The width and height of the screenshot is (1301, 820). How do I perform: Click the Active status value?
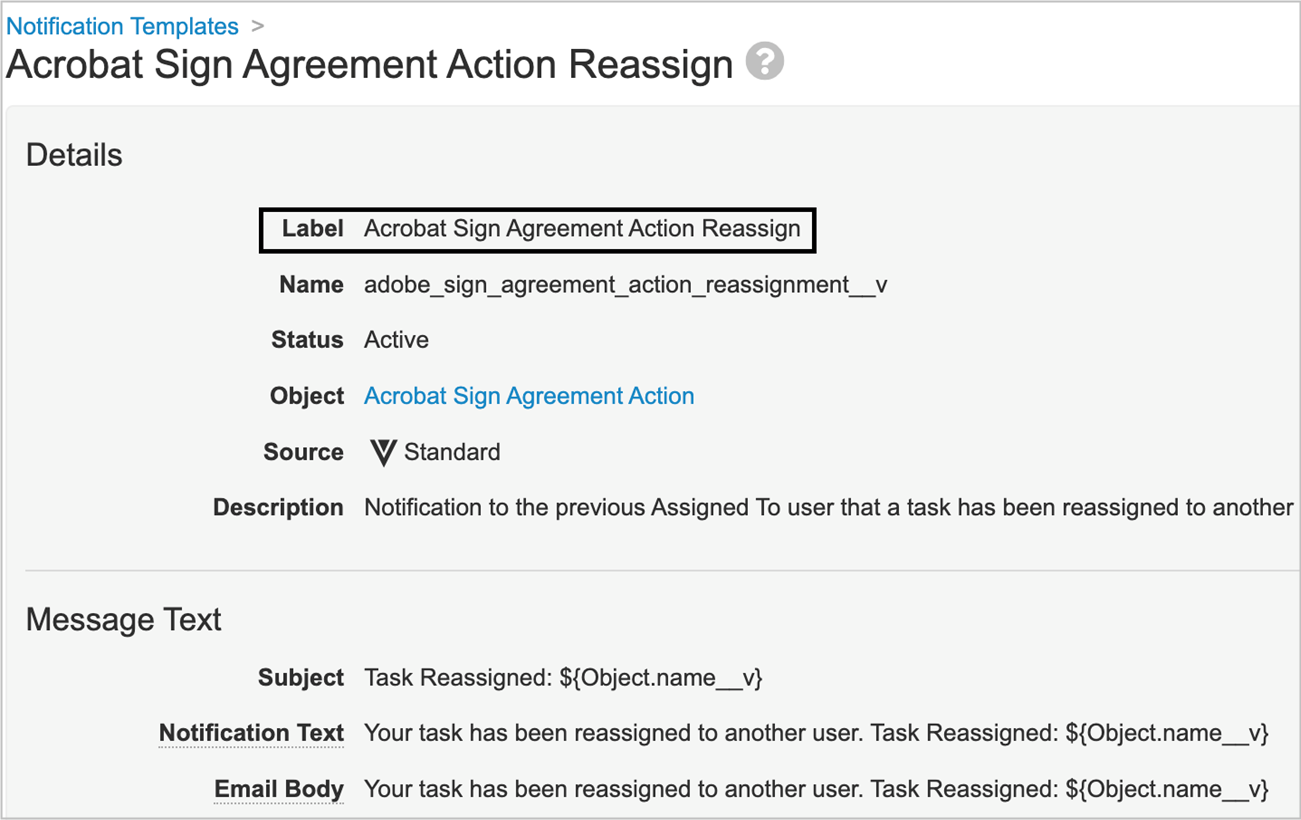pos(396,340)
